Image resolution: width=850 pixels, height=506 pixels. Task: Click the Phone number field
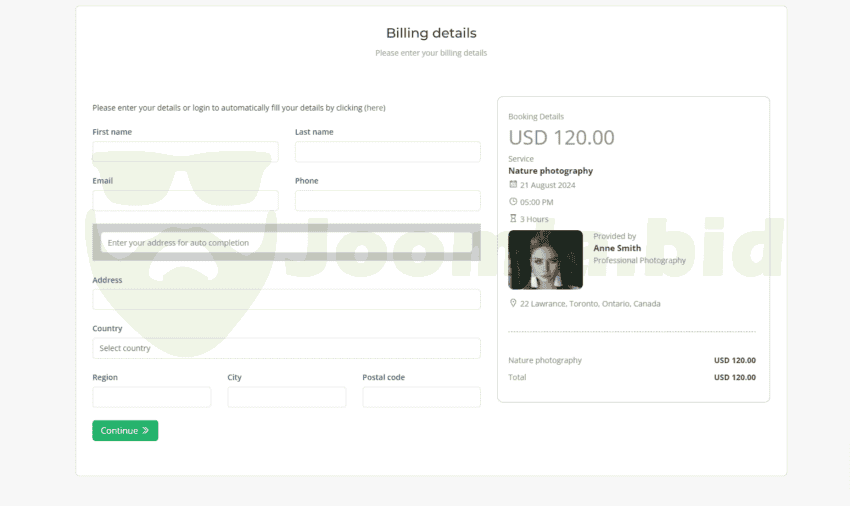pyautogui.click(x=387, y=201)
